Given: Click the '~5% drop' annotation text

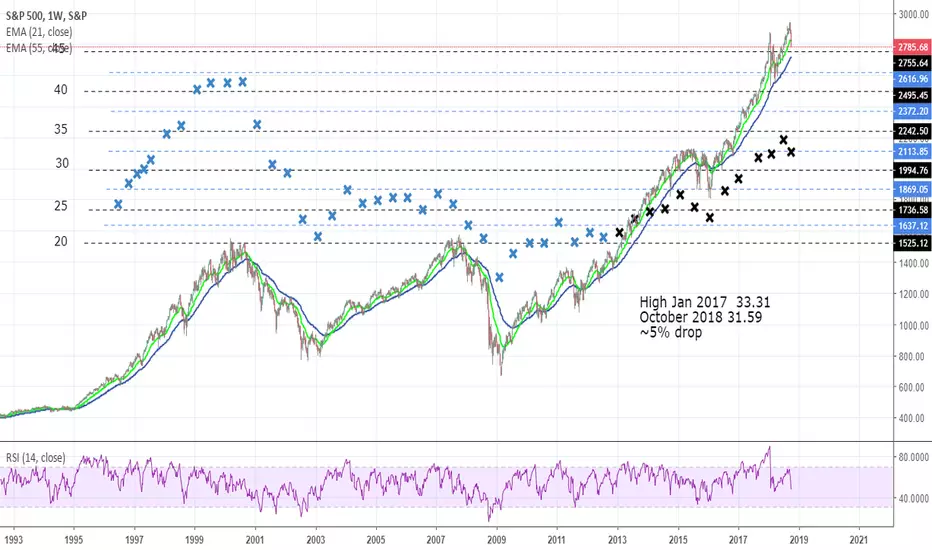Looking at the screenshot, I should point(670,332).
